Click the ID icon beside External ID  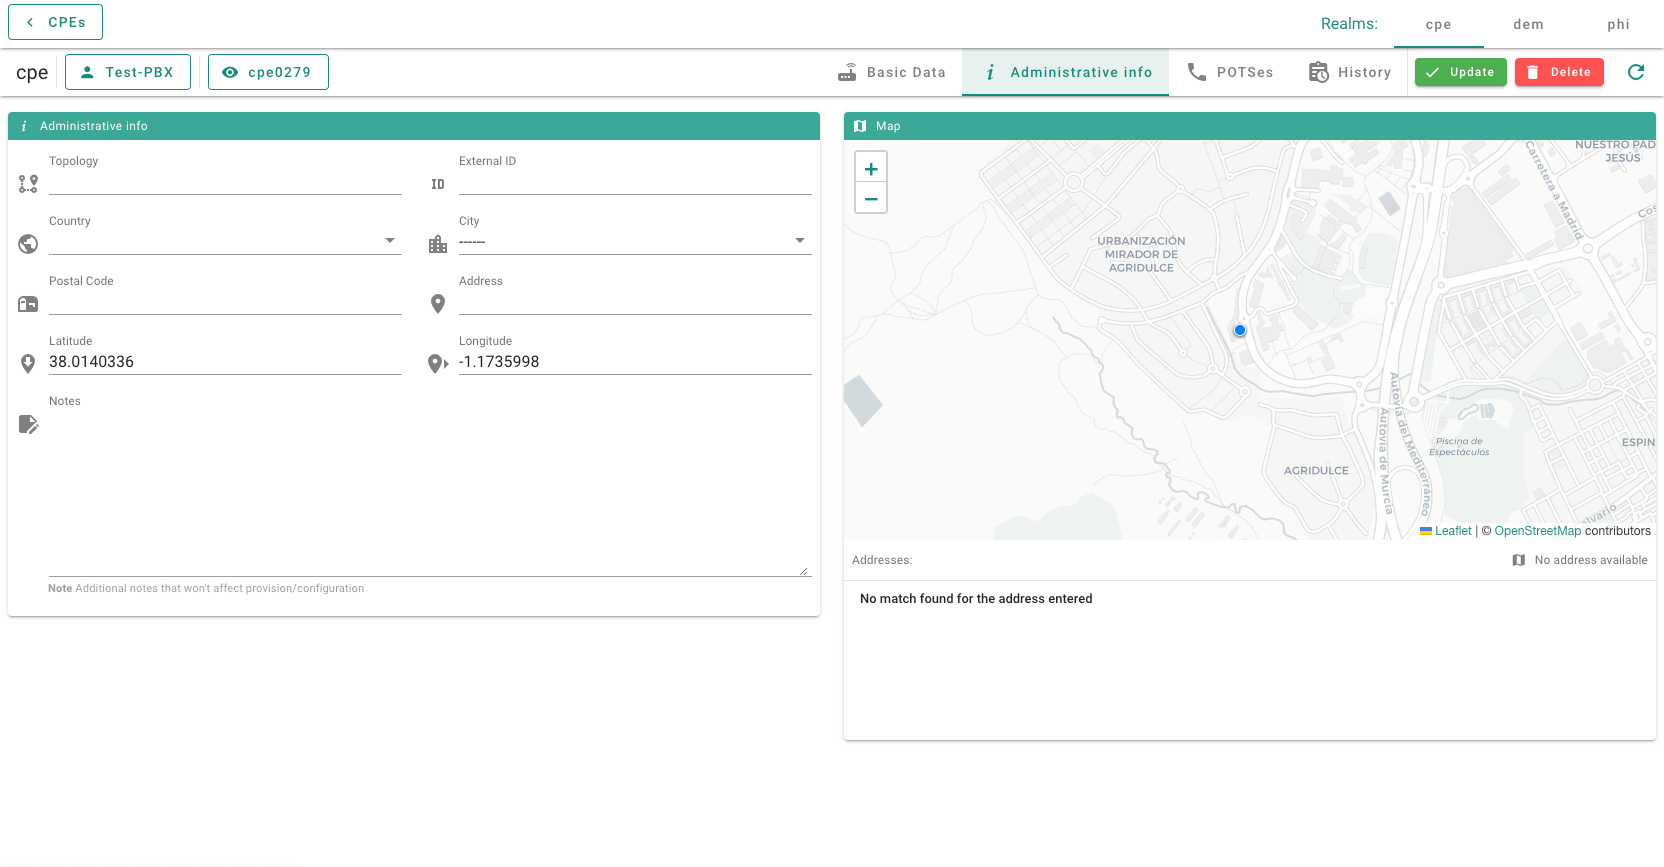(438, 184)
